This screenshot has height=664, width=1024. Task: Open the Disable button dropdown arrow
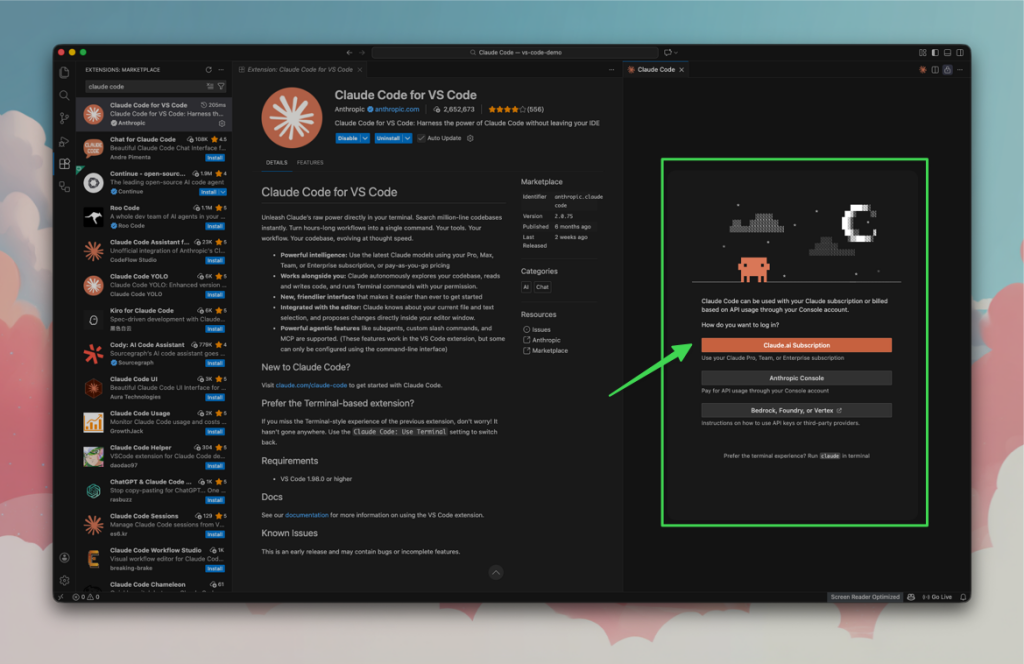point(365,138)
